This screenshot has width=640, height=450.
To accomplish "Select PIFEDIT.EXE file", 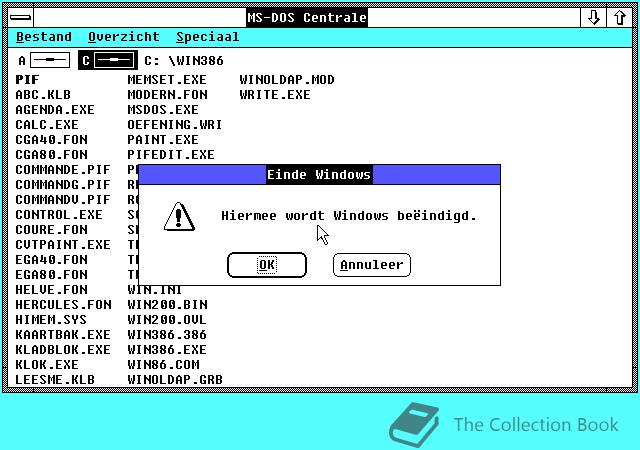I will 171,155.
